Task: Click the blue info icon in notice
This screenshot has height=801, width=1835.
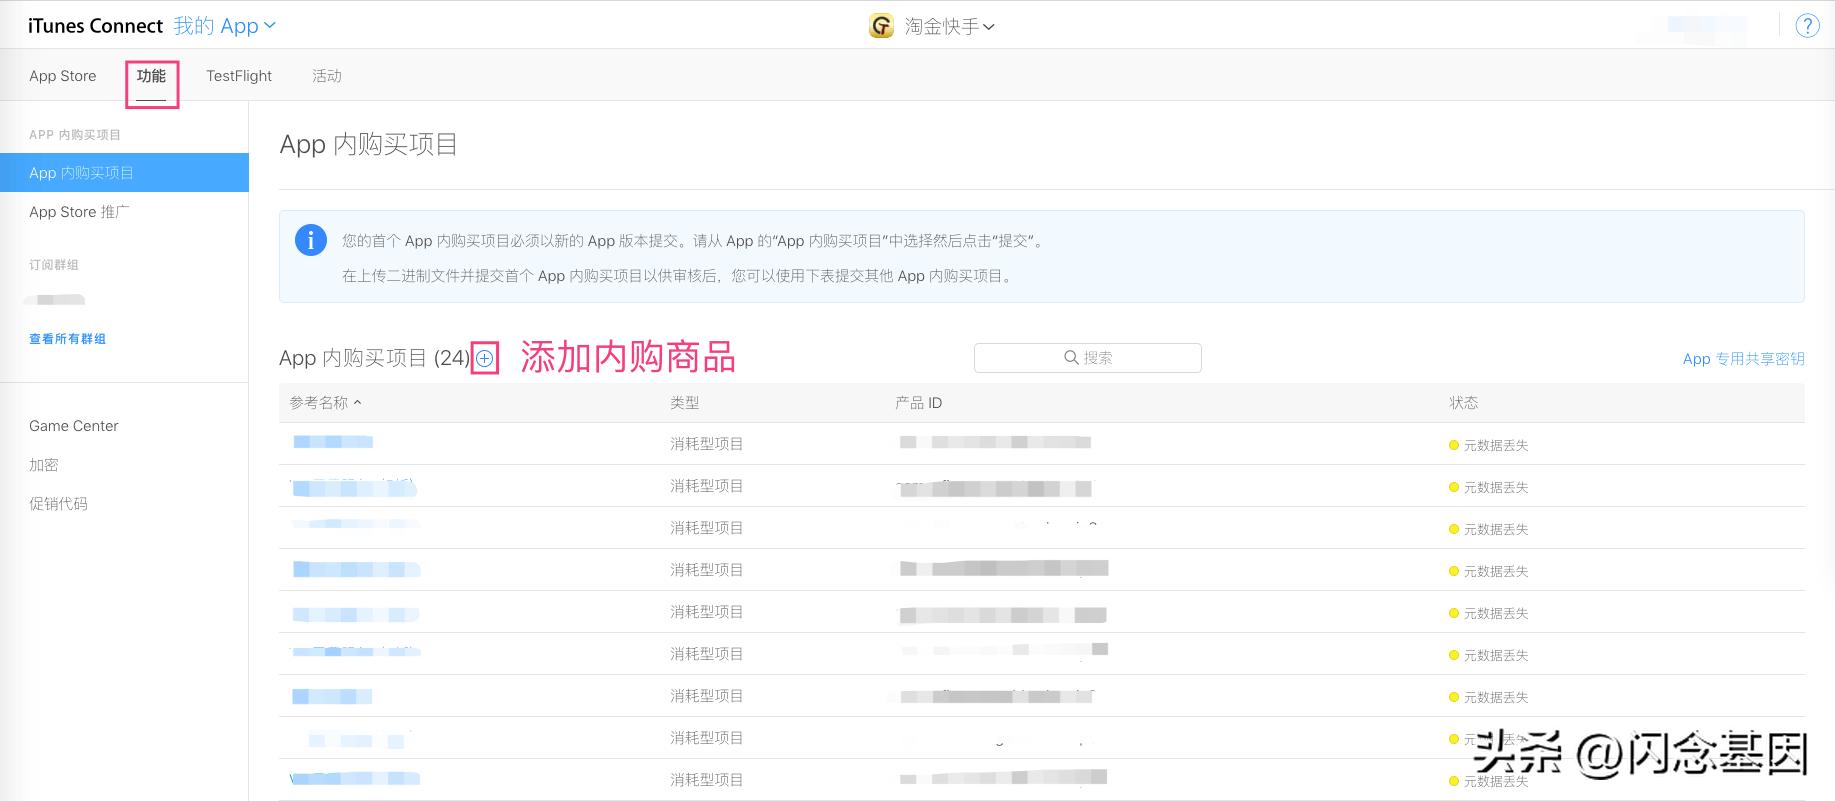Action: tap(311, 241)
